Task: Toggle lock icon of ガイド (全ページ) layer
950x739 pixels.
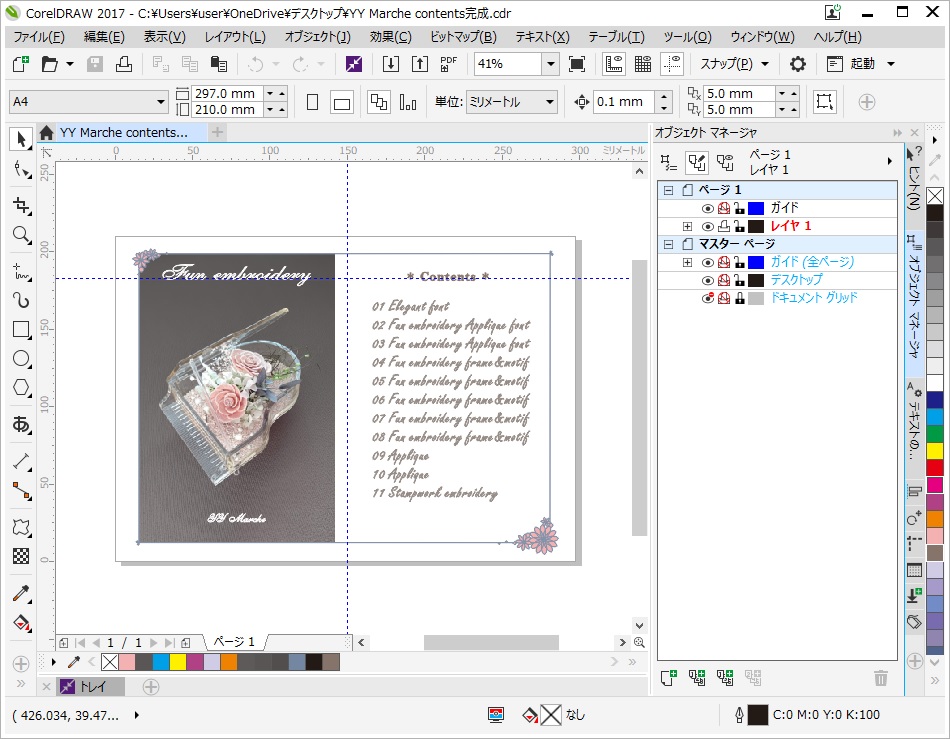Action: click(x=739, y=262)
